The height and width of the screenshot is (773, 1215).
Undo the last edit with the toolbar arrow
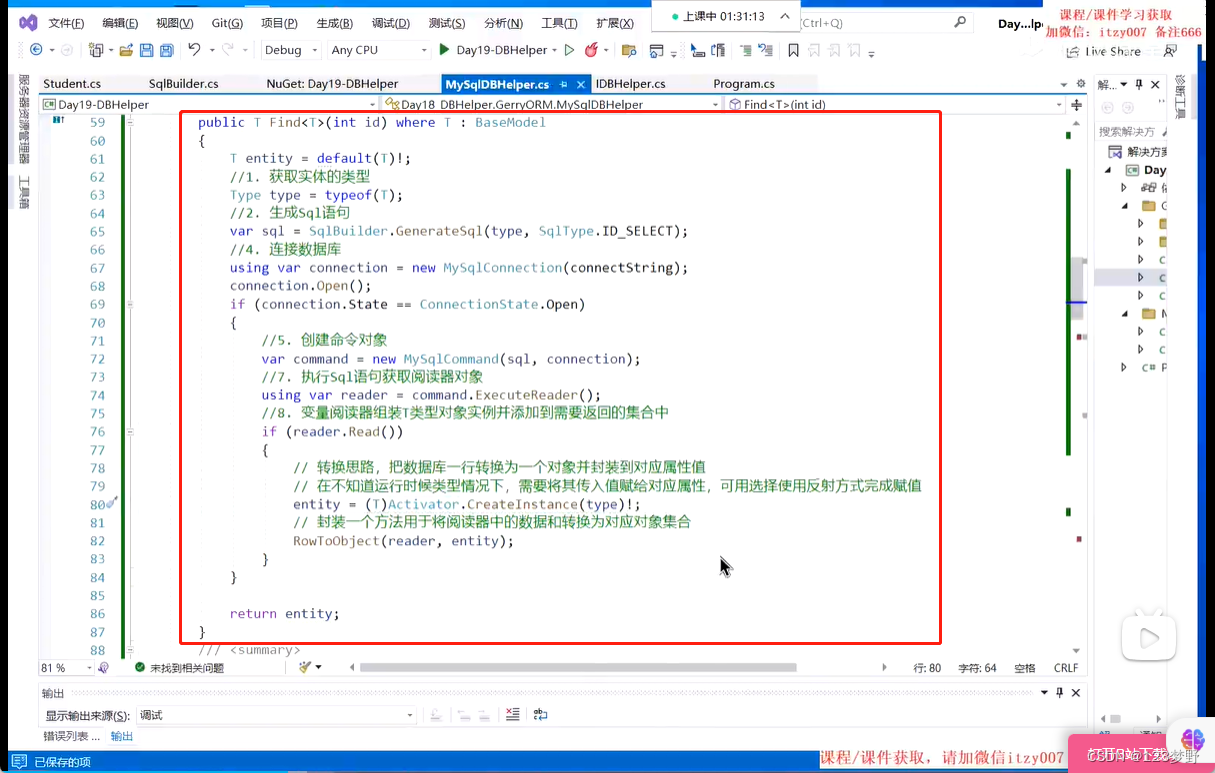[194, 49]
